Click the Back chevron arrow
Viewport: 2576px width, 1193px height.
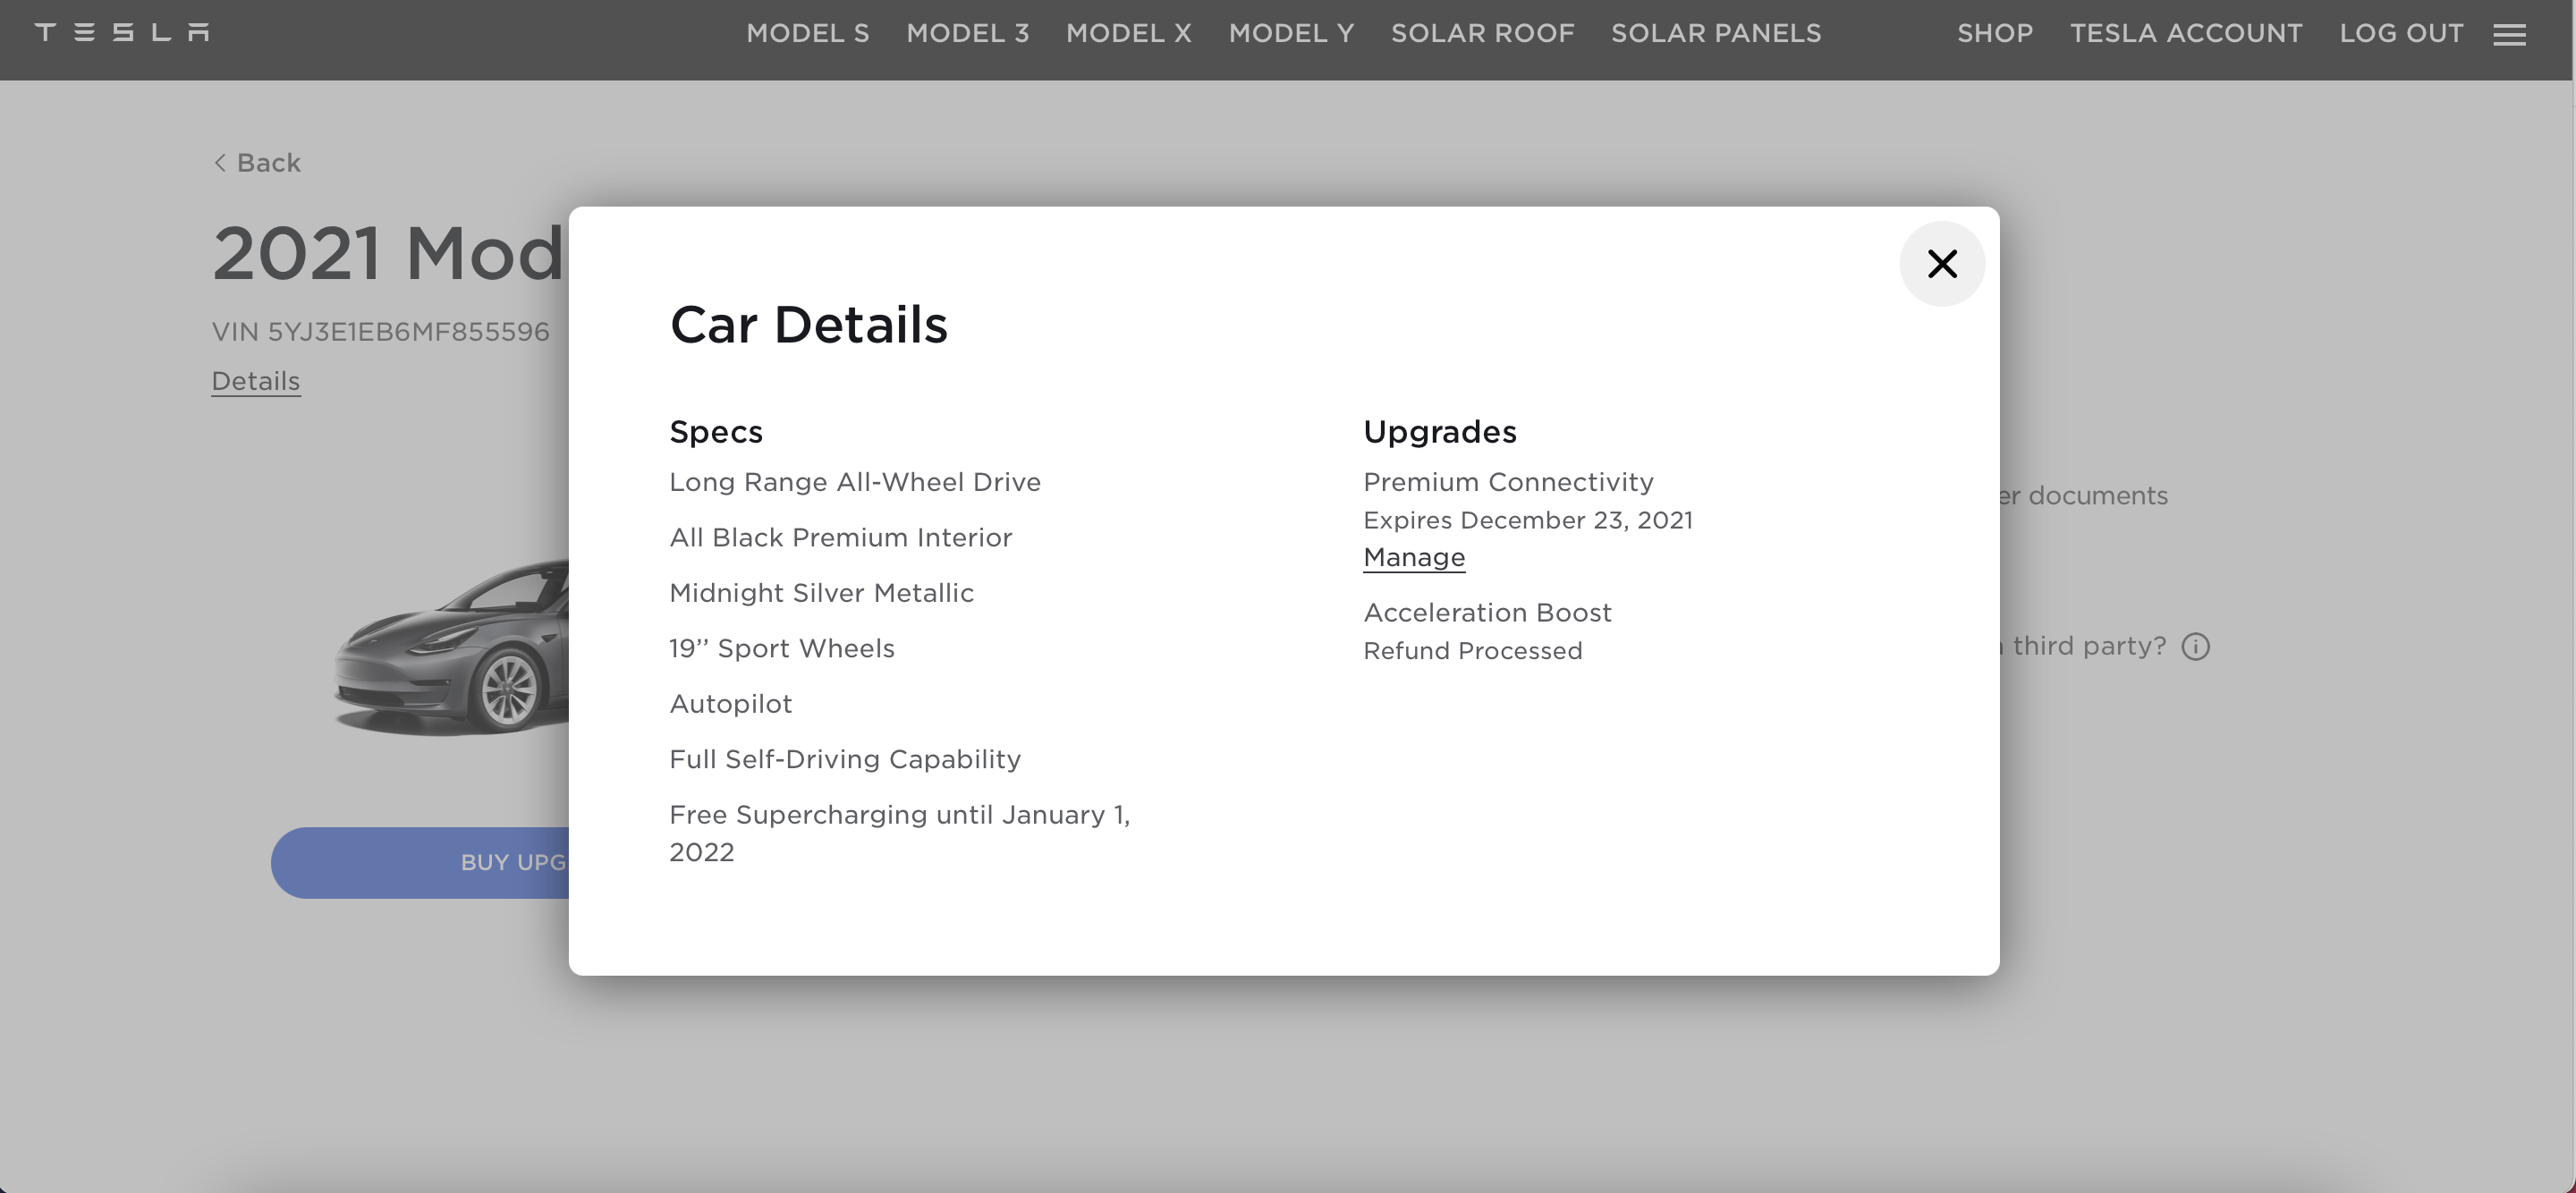220,163
